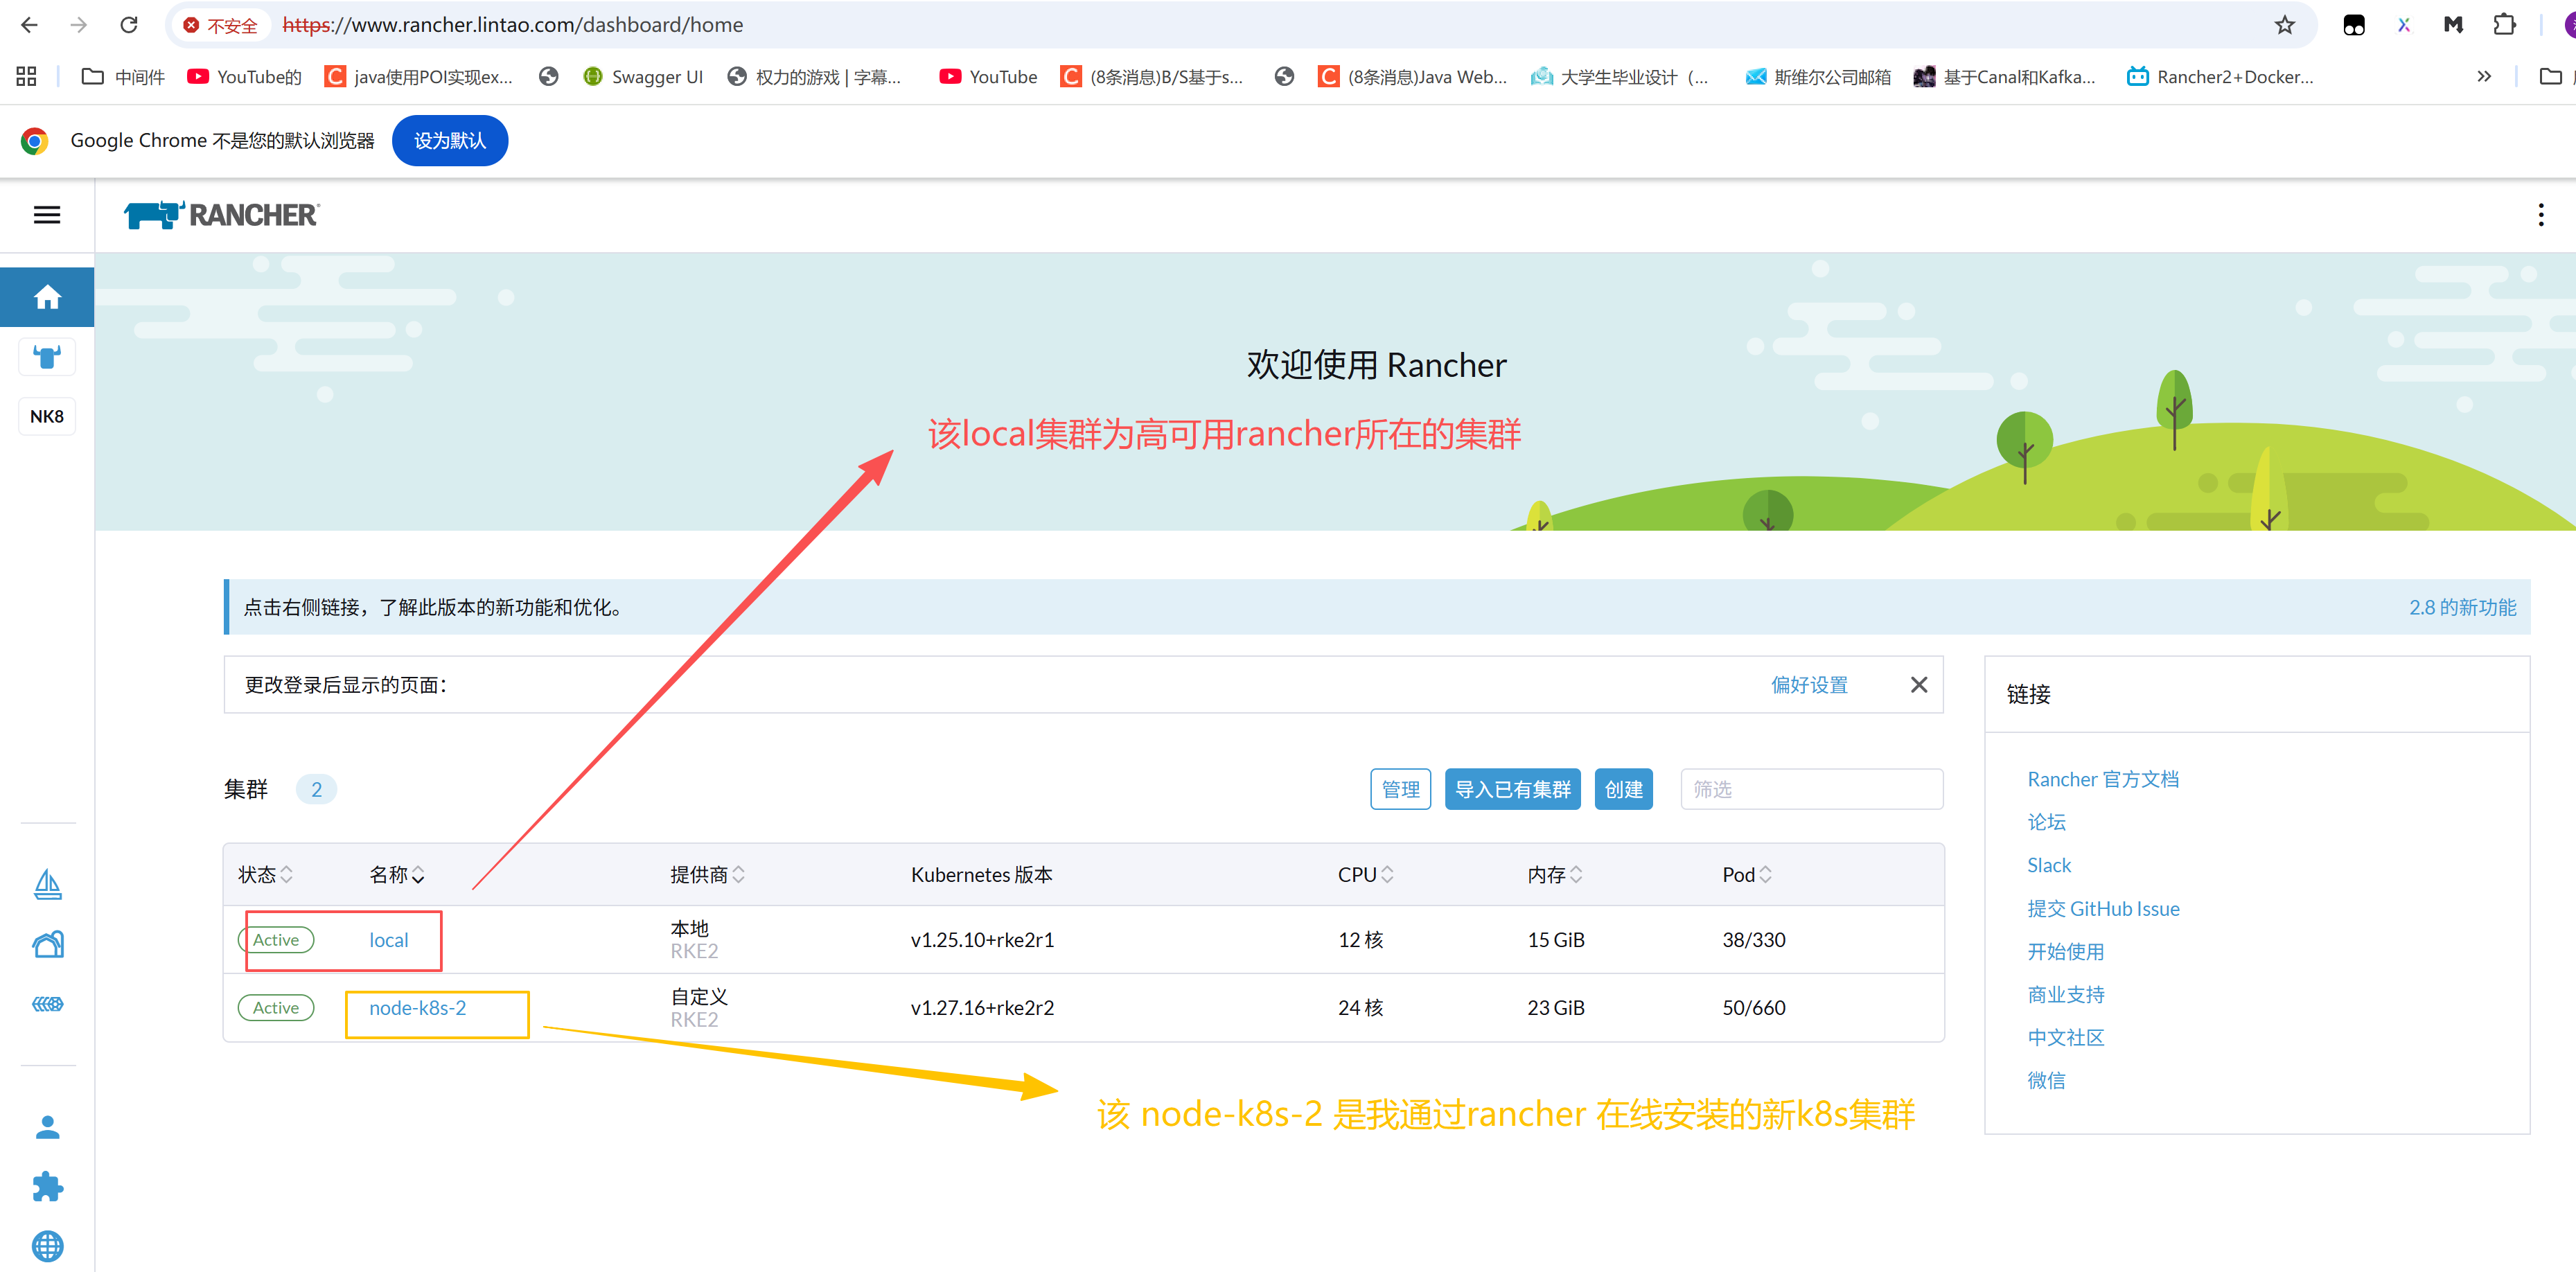The width and height of the screenshot is (2576, 1272).
Task: Open Cluster Management barn icon
Action: point(47,944)
